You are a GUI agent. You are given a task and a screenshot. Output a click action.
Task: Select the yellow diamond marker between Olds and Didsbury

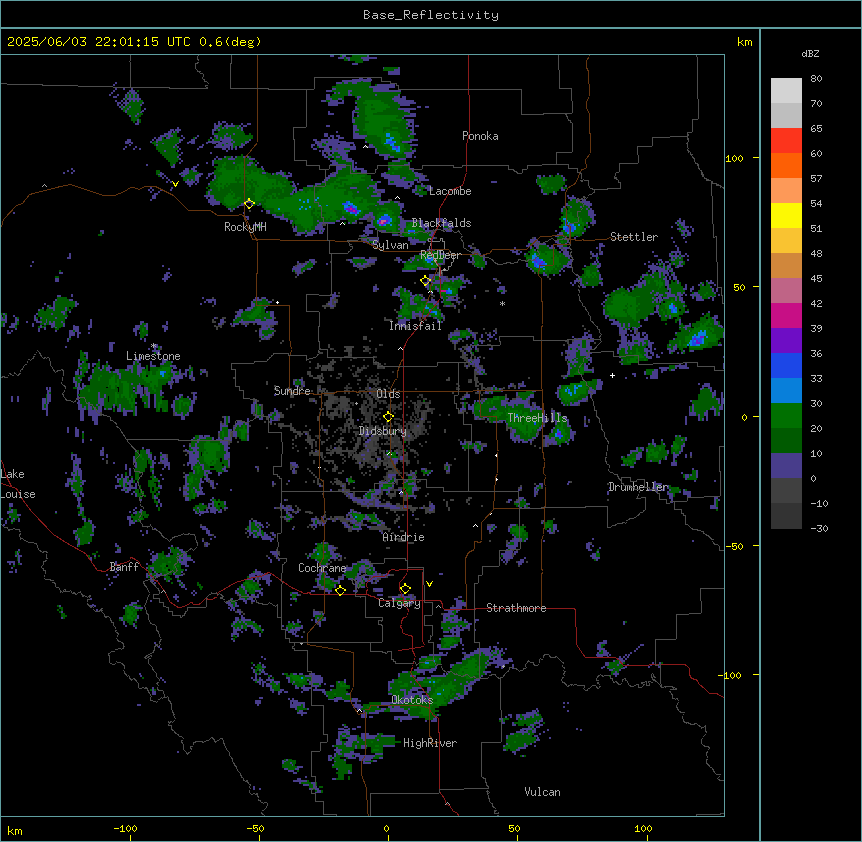389,416
